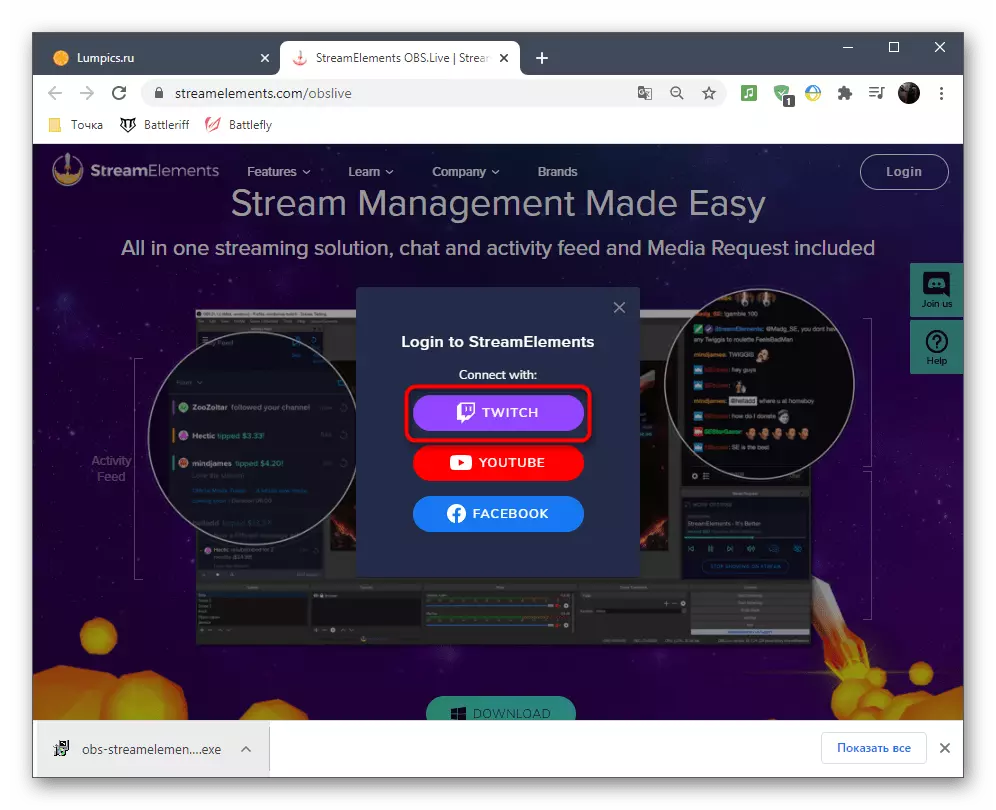Expand the Learn dropdown menu

tap(370, 172)
